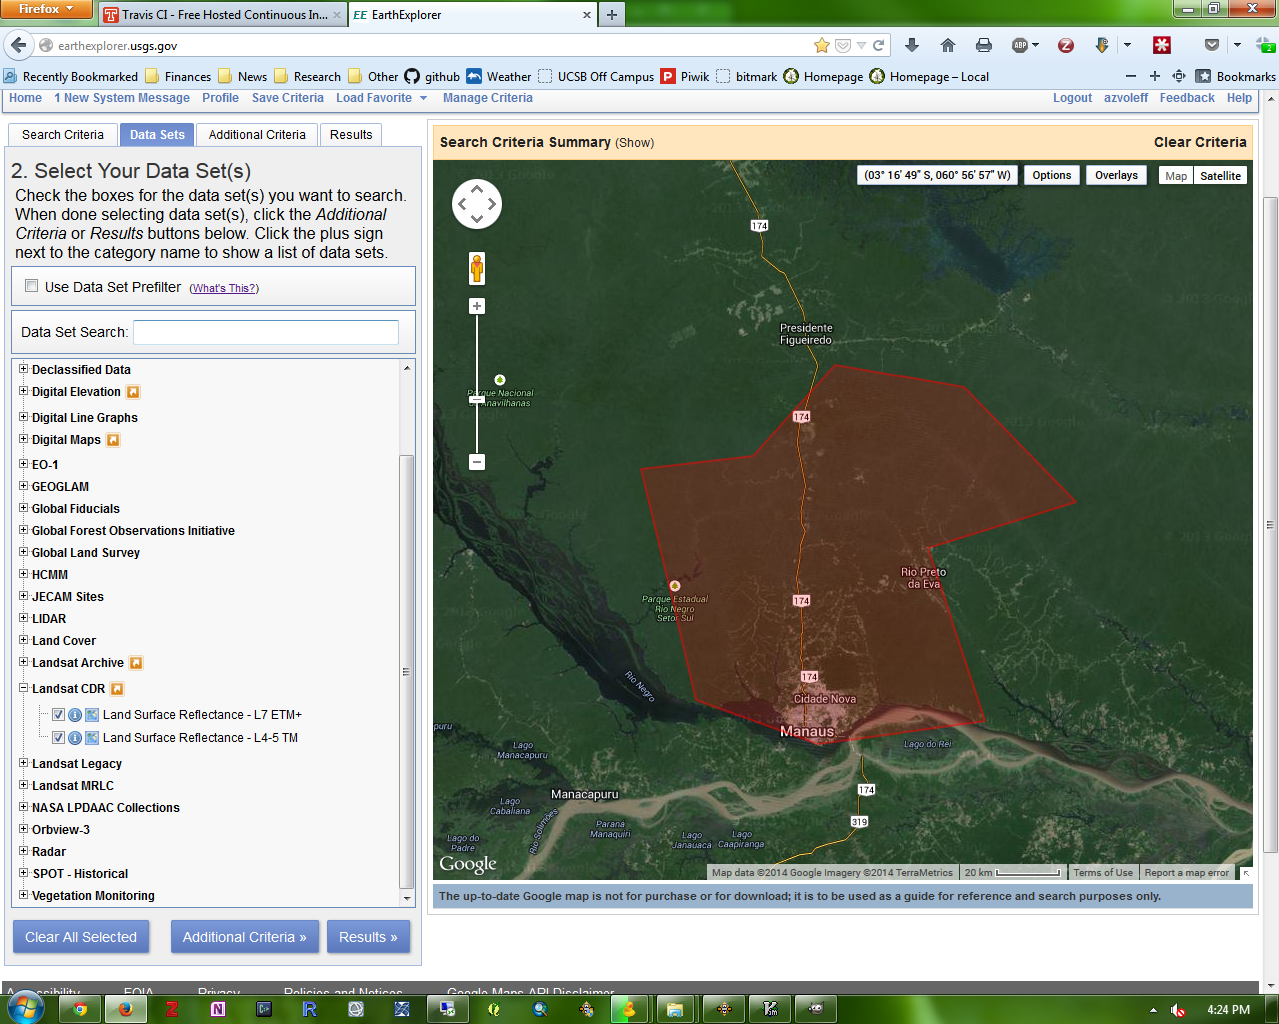Uncheck Land Surface Reflectance L7 ETM+ checkbox
This screenshot has width=1279, height=1024.
tap(58, 715)
